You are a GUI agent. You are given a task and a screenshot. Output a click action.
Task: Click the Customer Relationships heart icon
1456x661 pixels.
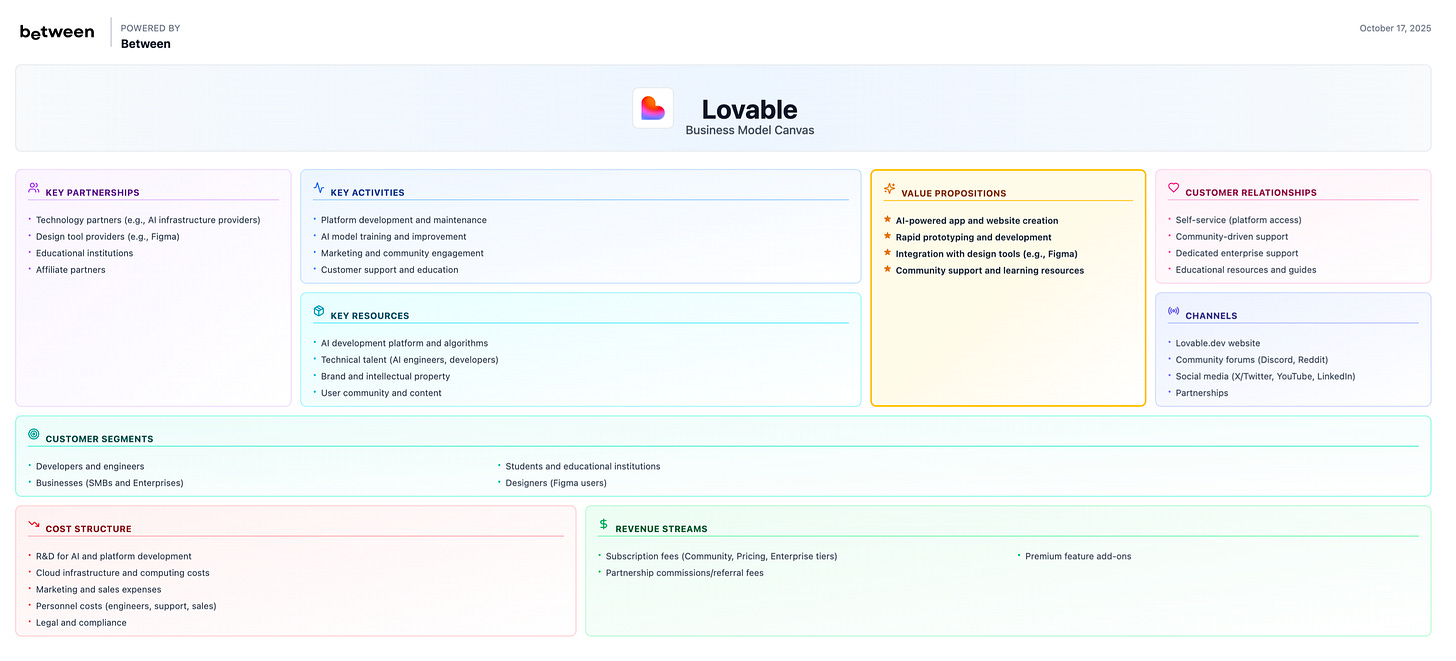coord(1174,187)
